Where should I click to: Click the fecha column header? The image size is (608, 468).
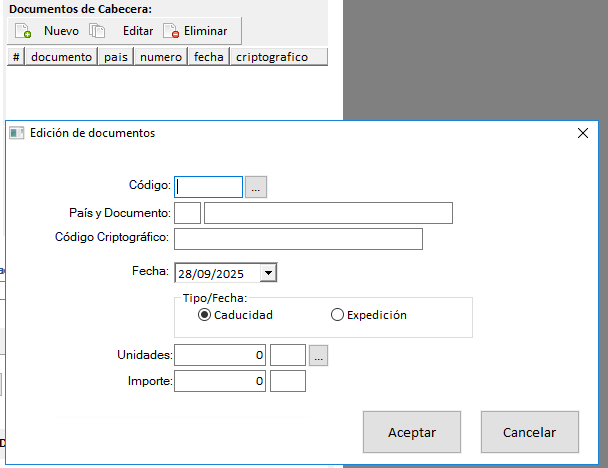(x=208, y=57)
